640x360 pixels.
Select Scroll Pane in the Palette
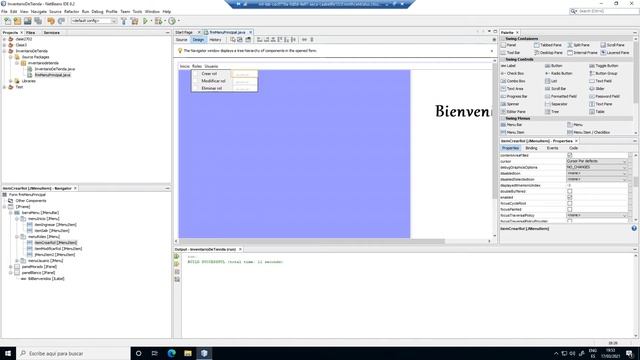point(612,45)
